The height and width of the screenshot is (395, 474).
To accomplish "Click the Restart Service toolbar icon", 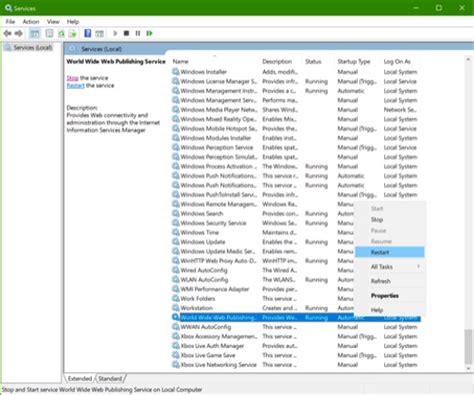I will point(149,33).
